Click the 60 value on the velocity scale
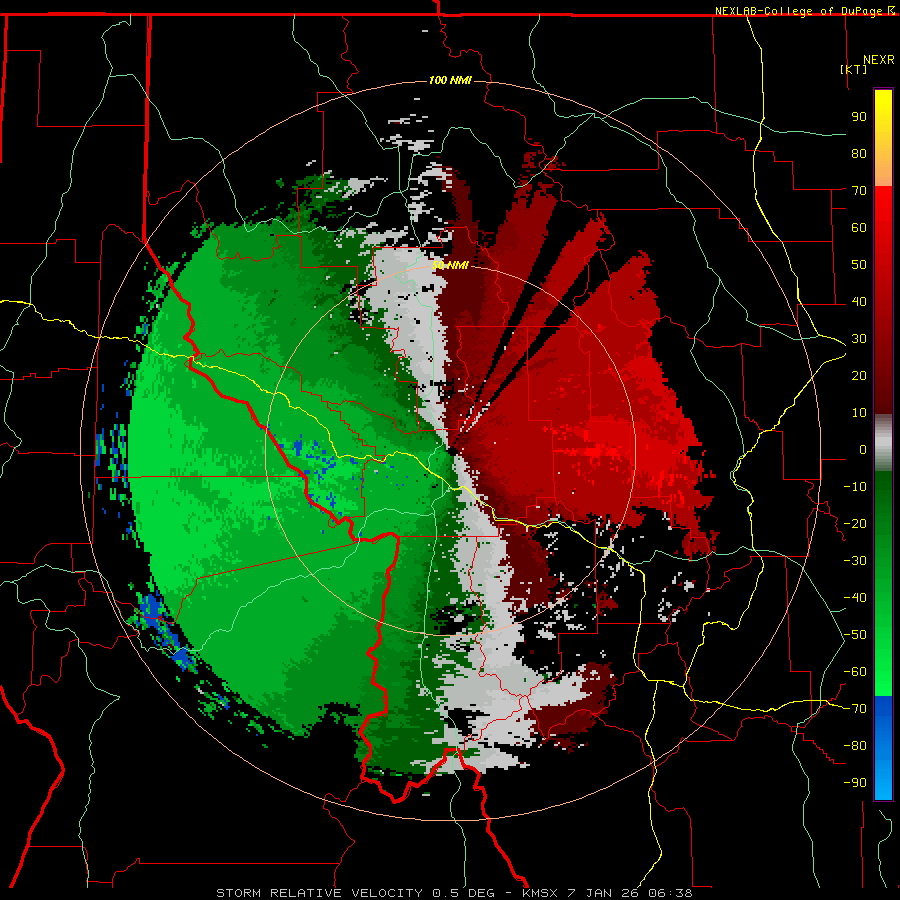The width and height of the screenshot is (900, 900). pyautogui.click(x=859, y=227)
